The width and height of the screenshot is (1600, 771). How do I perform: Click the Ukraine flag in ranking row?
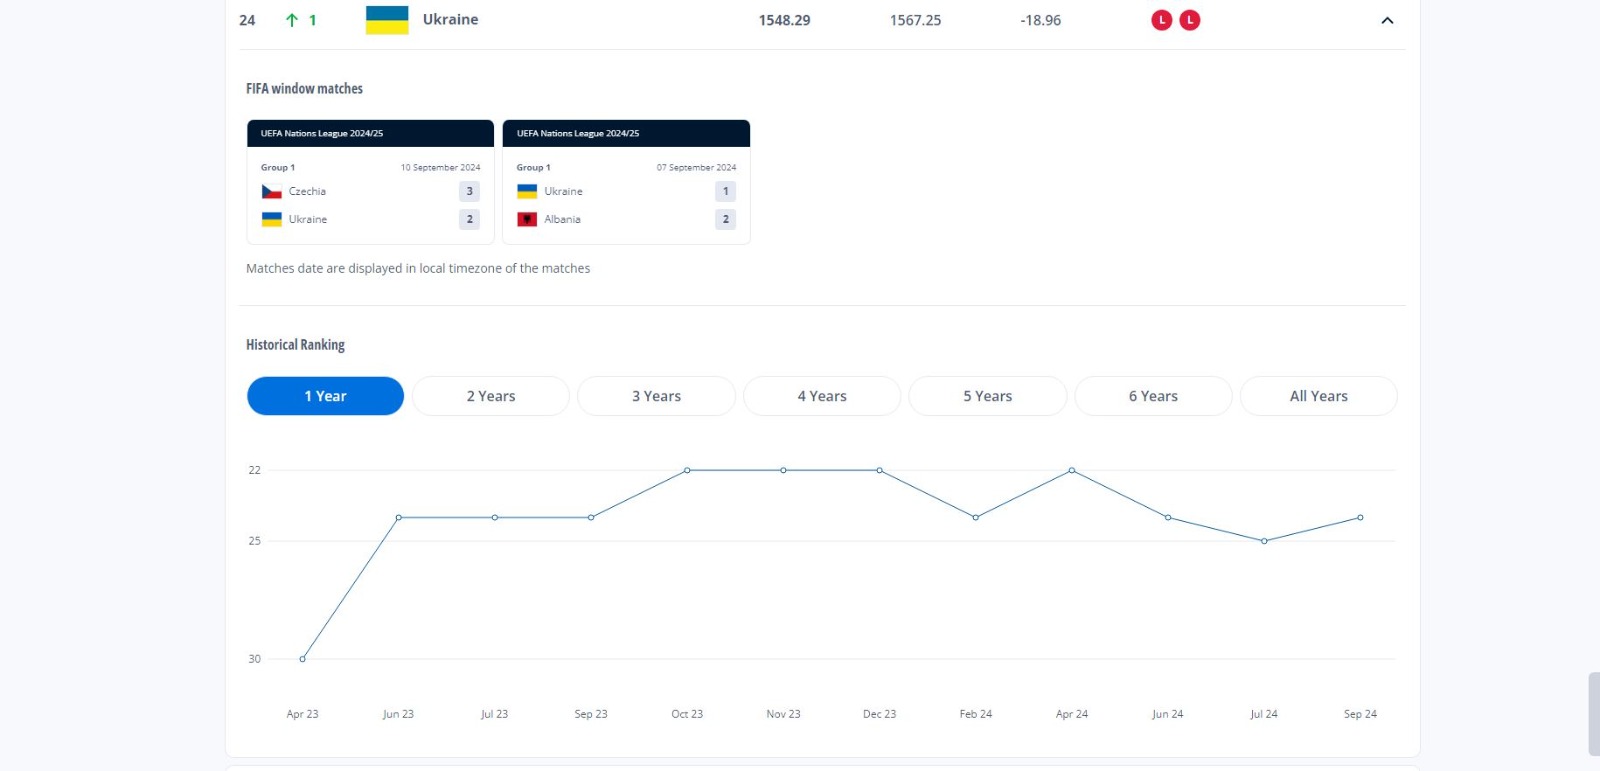tap(387, 20)
